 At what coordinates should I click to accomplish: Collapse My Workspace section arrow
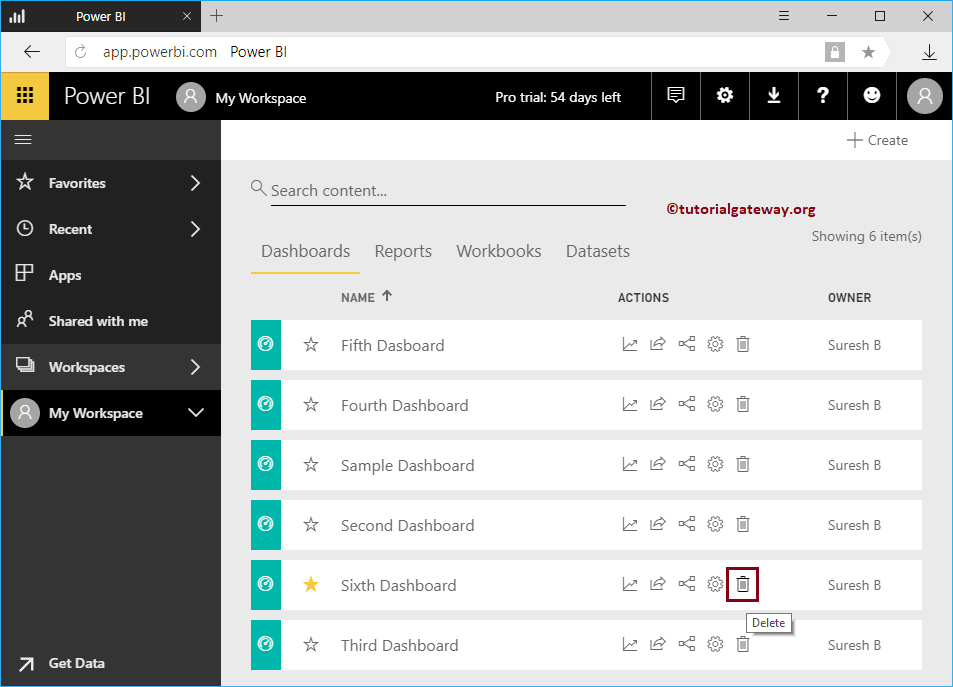[196, 413]
